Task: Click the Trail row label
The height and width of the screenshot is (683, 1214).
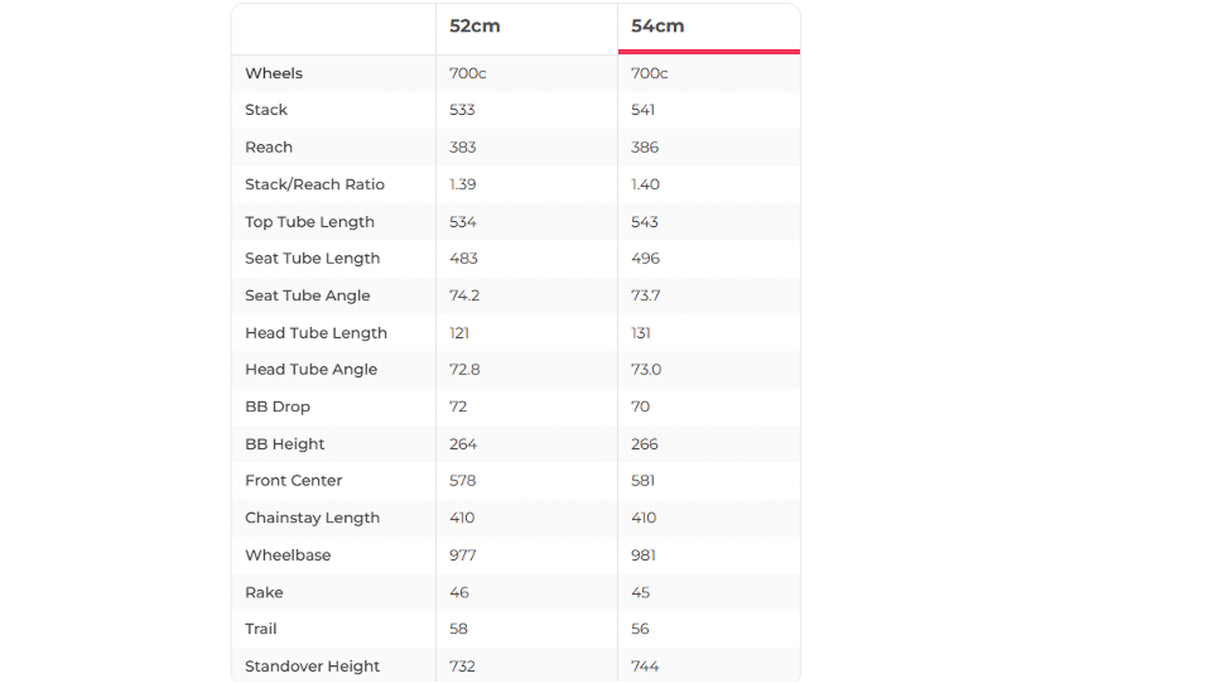Action: 260,628
